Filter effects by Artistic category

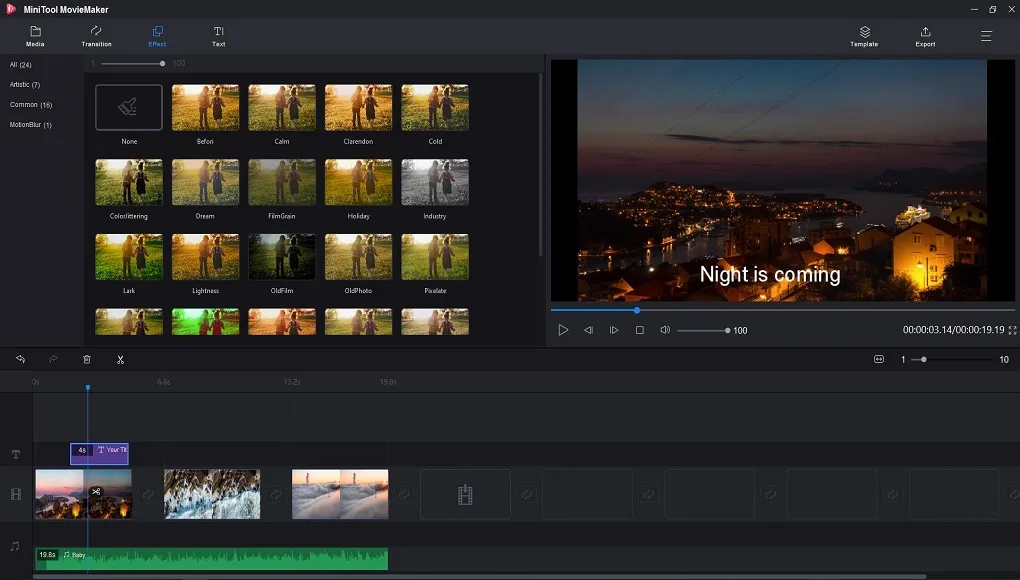pos(25,85)
